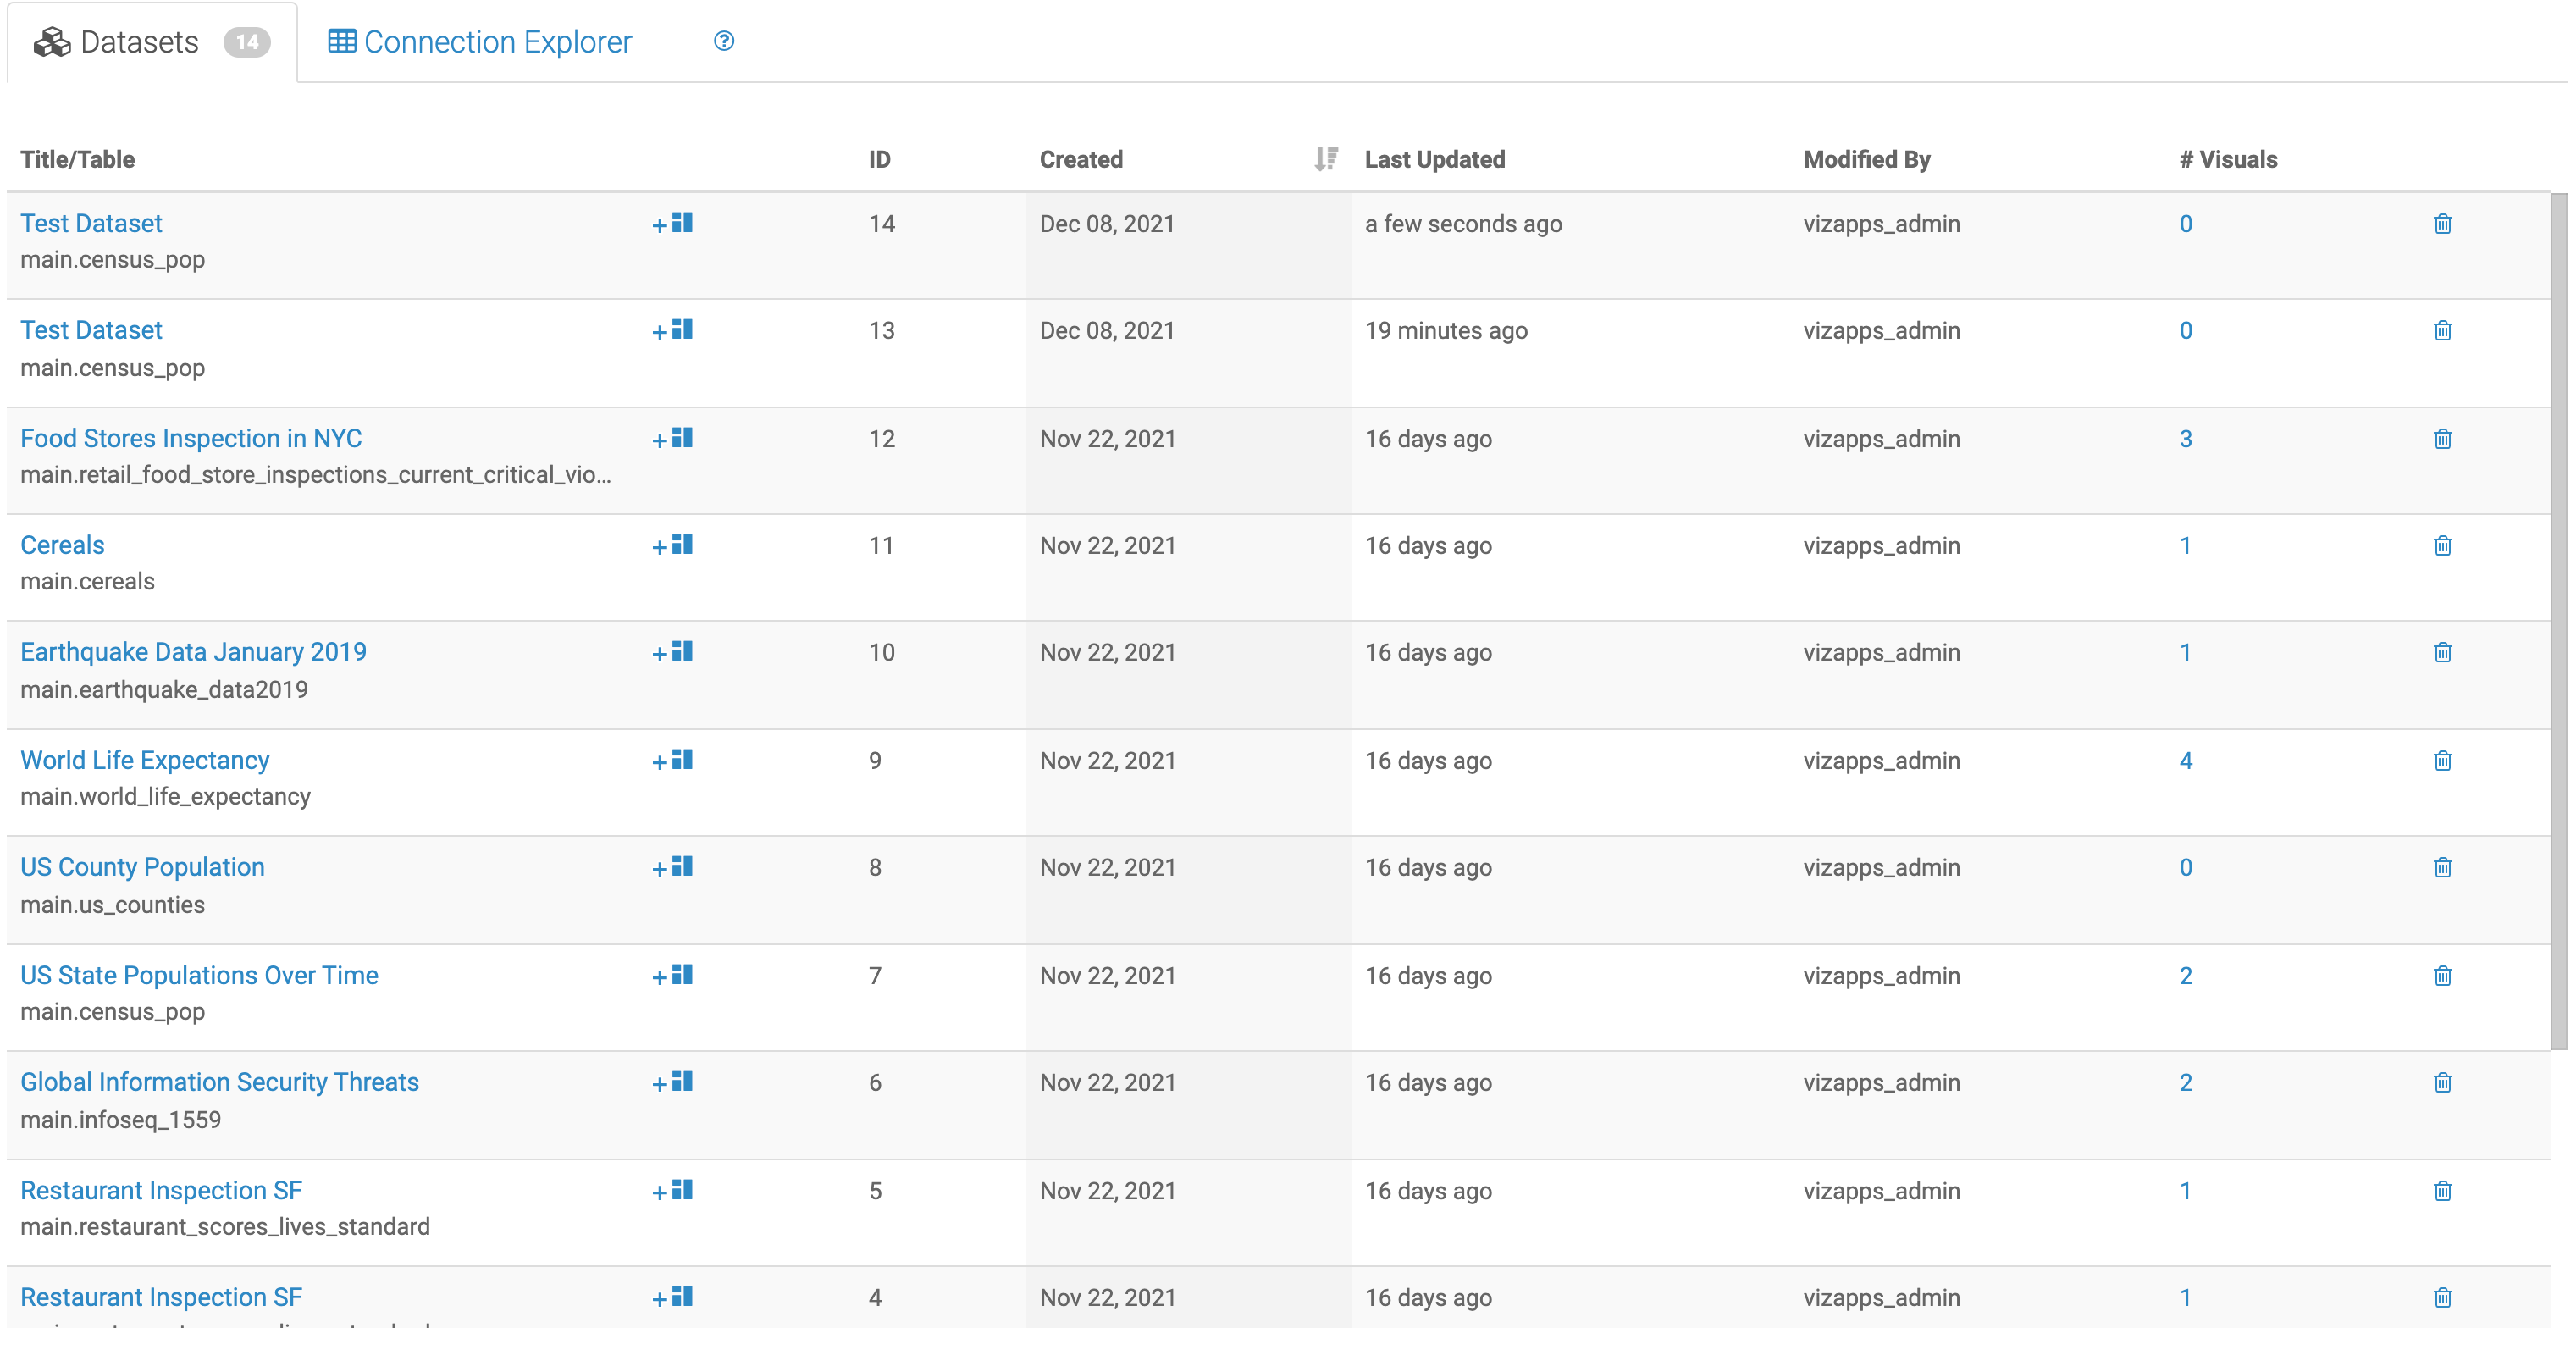Image resolution: width=2576 pixels, height=1372 pixels.
Task: Add dashboard for Global Information Security Threats
Action: 672,1082
